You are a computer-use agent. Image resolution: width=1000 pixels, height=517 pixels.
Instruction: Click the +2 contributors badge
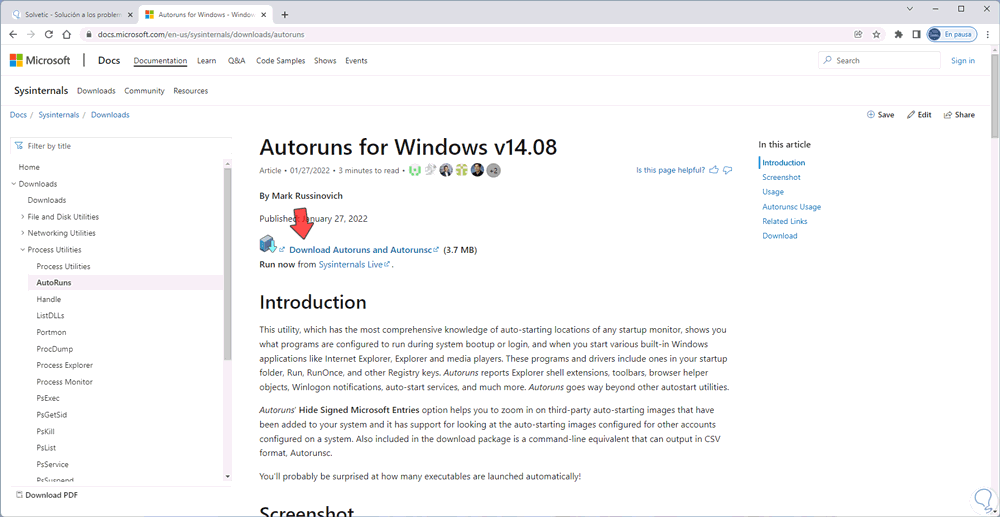(x=493, y=170)
